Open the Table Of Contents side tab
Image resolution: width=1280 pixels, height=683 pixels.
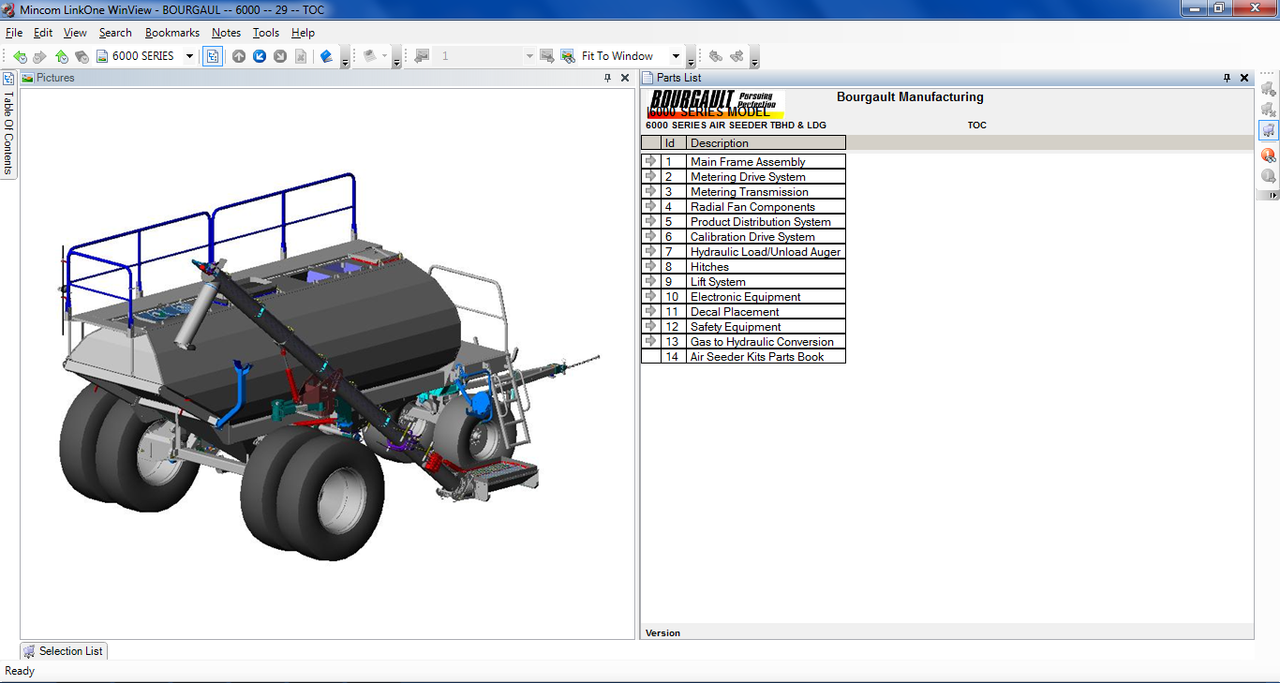click(8, 124)
